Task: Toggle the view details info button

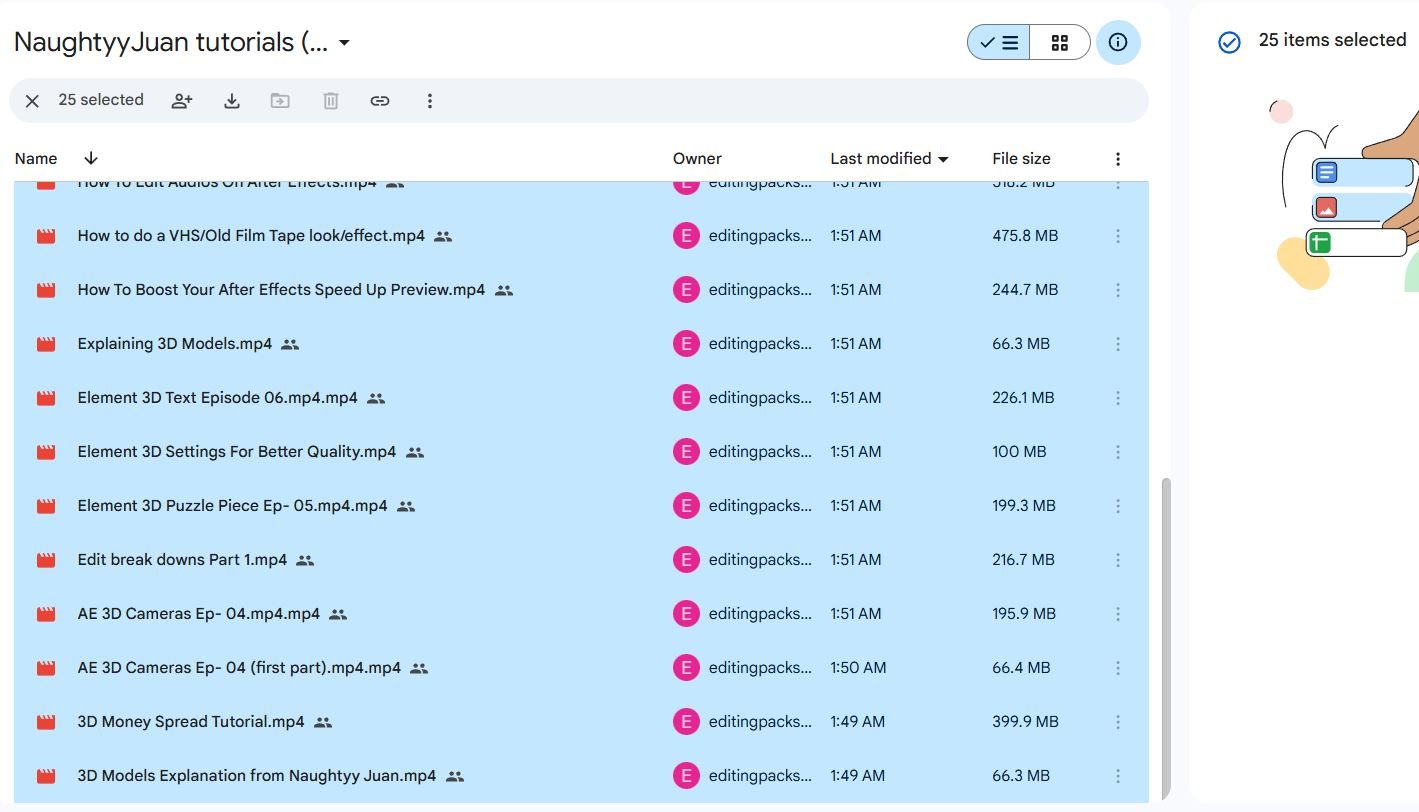Action: [x=1118, y=43]
